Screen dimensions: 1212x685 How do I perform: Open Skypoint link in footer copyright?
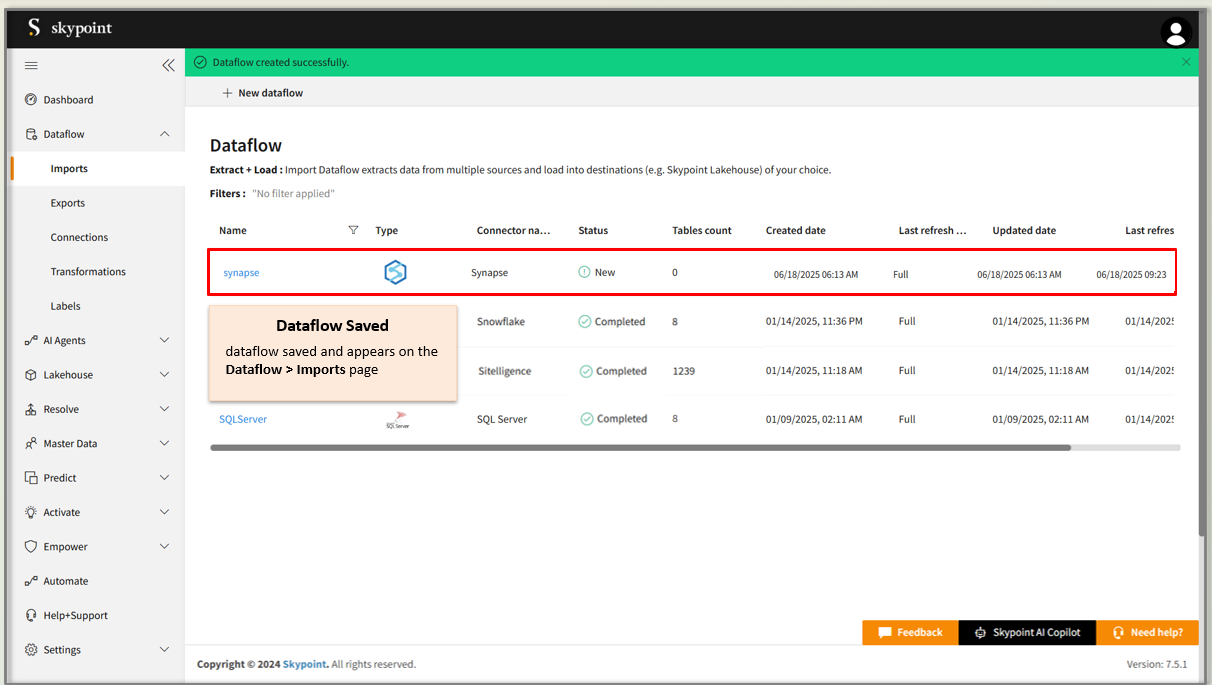pos(305,664)
